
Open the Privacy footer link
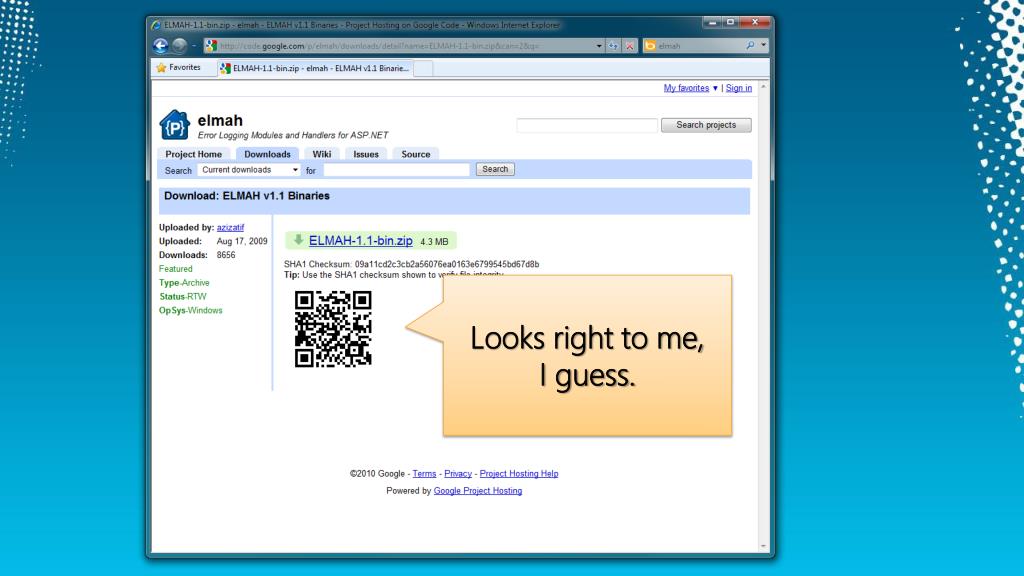click(458, 473)
